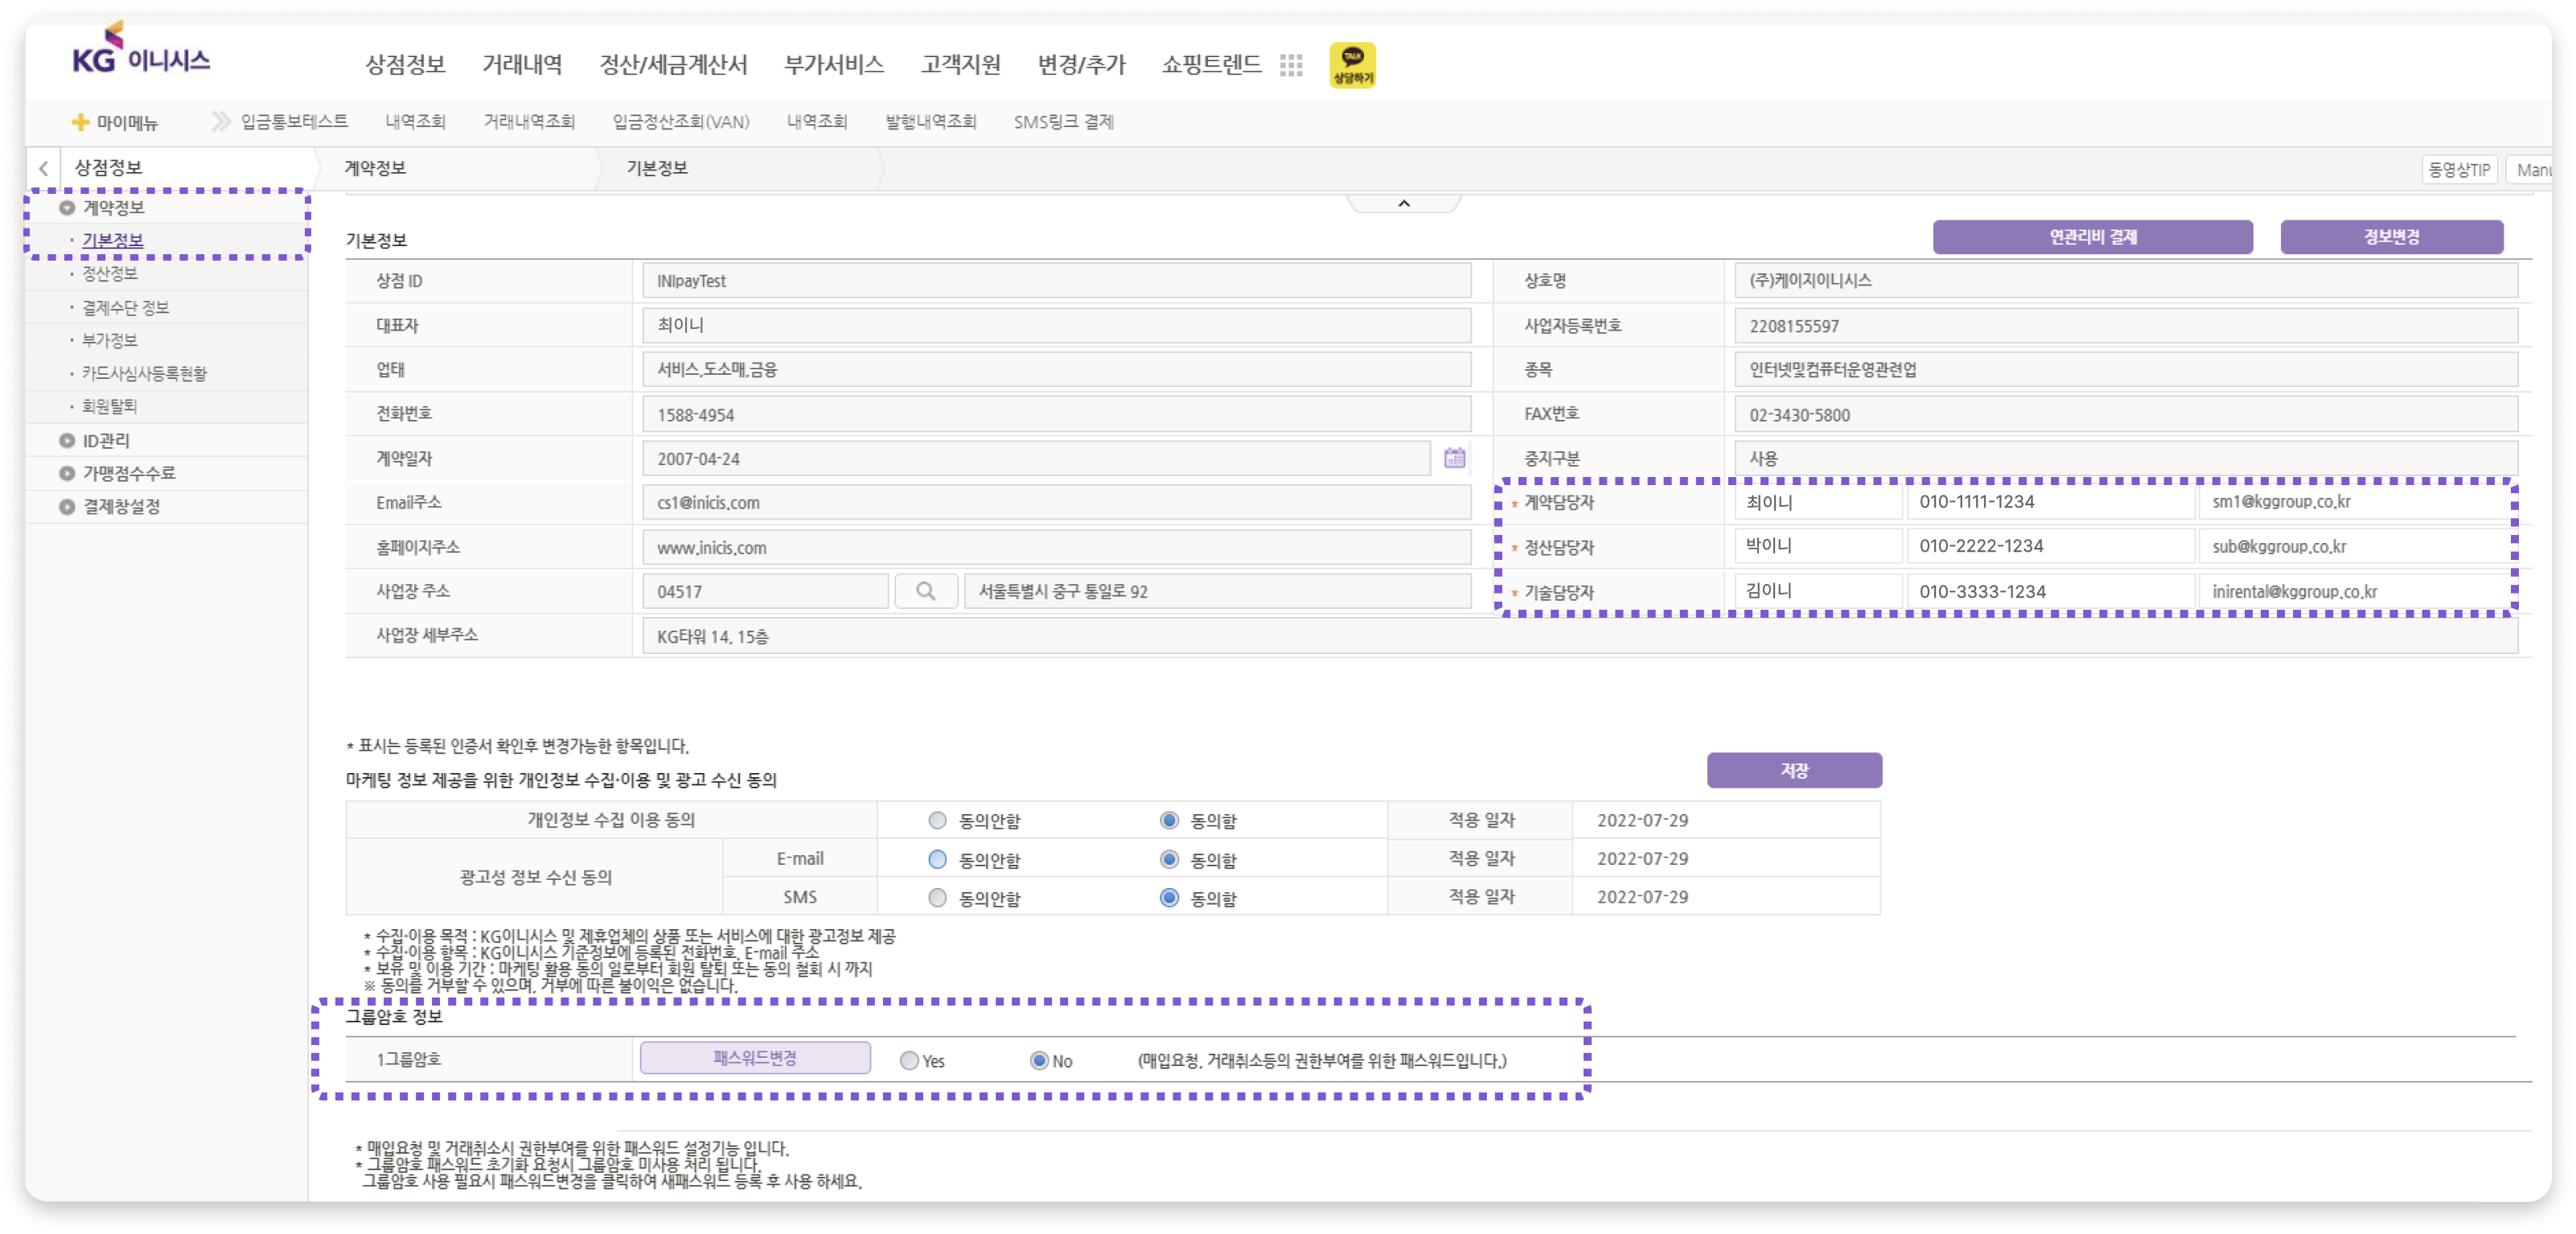Viewport: 2576px width, 1234px height.
Task: Click the contract date calendar icon
Action: coord(1455,458)
